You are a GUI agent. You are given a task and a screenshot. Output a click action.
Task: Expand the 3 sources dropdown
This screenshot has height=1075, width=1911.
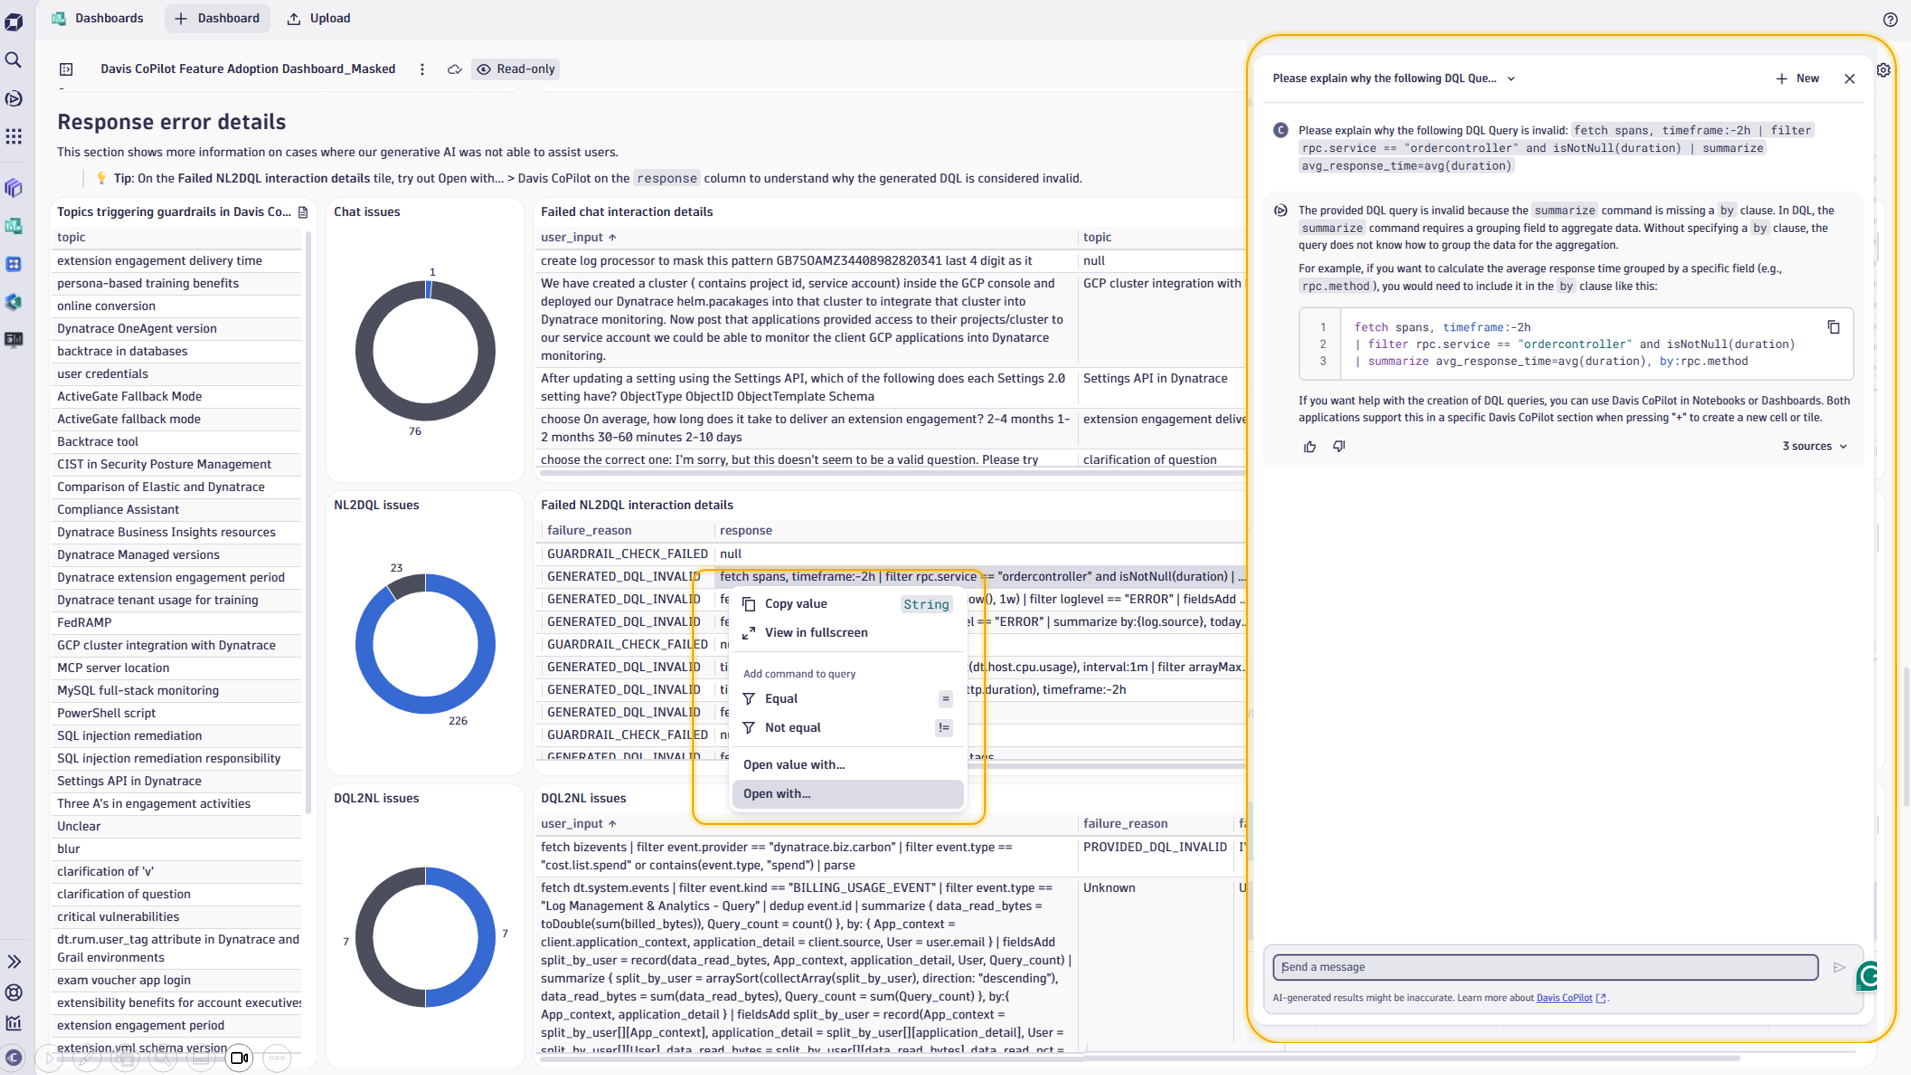point(1814,446)
